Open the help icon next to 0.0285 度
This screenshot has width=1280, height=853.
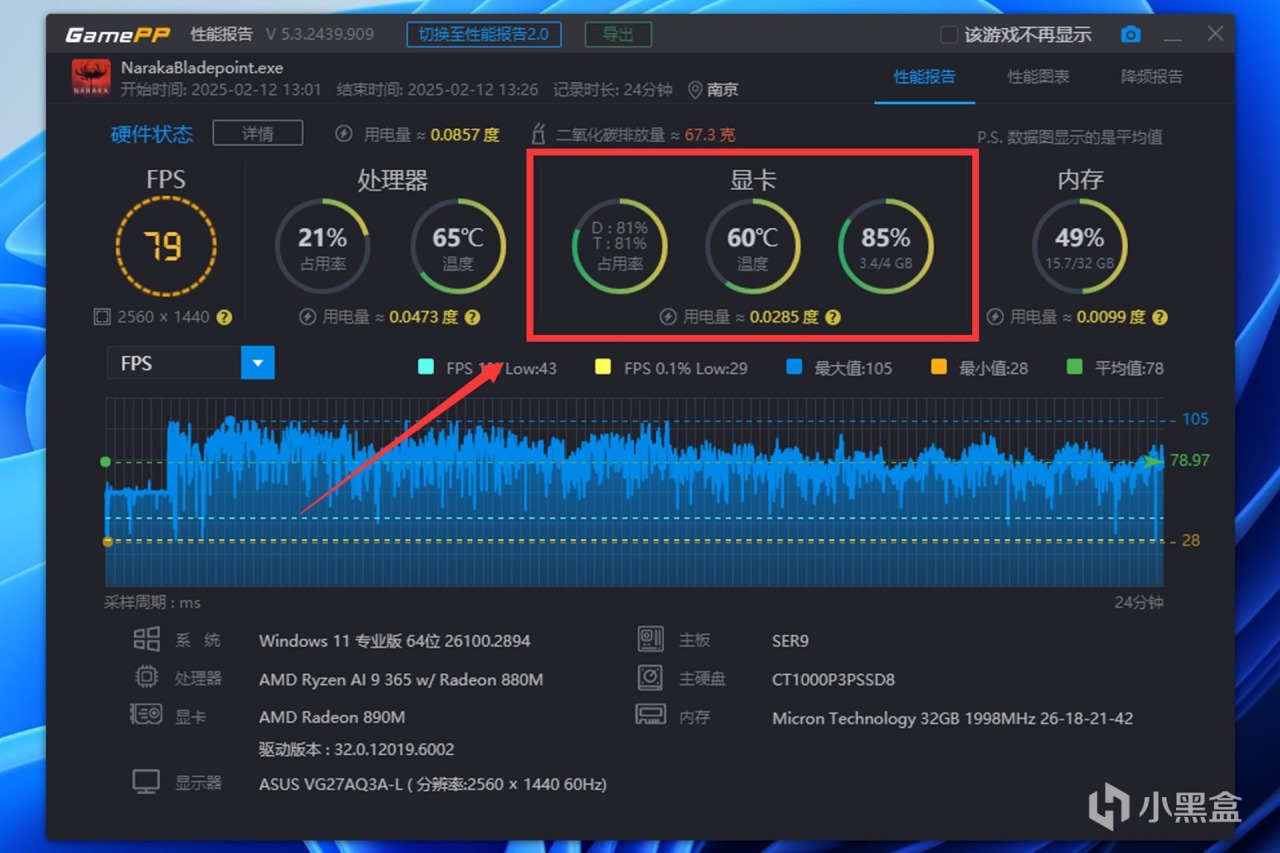click(833, 317)
